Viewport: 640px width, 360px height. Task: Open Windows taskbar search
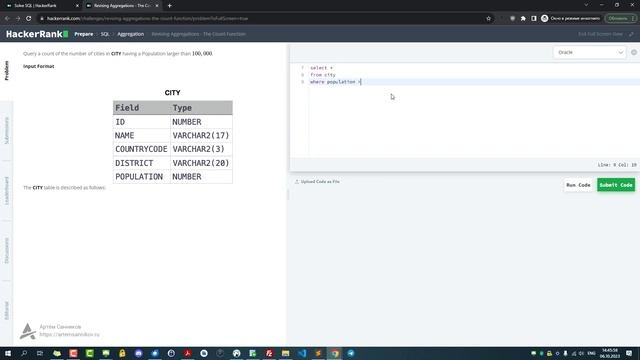[x=24, y=353]
